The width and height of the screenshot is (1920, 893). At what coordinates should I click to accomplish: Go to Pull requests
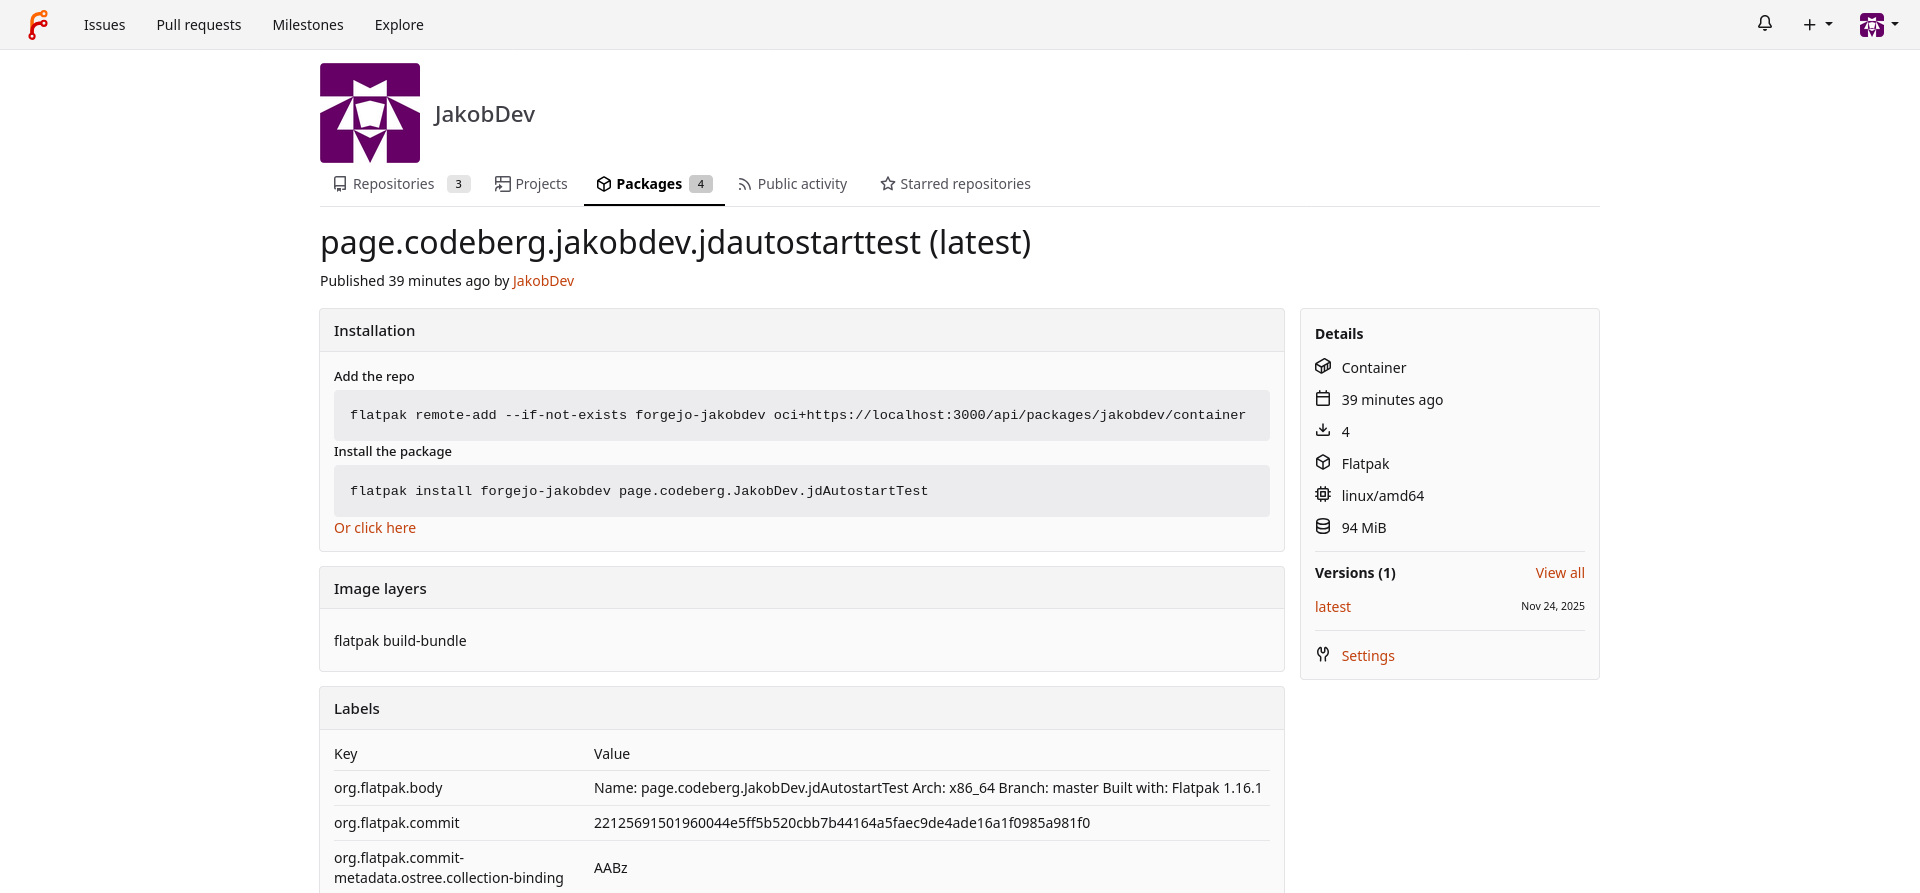click(x=198, y=25)
